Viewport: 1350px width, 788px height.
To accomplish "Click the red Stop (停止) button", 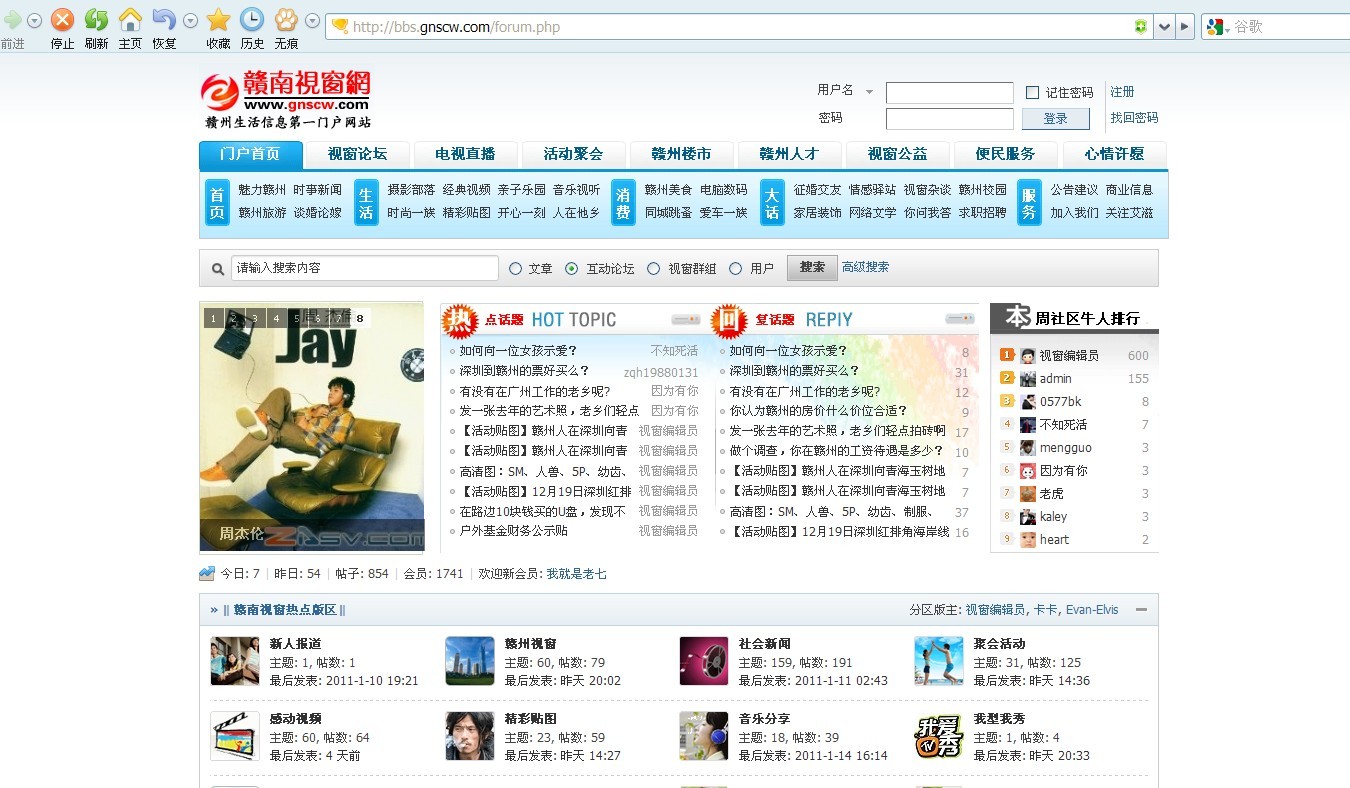I will coord(62,20).
